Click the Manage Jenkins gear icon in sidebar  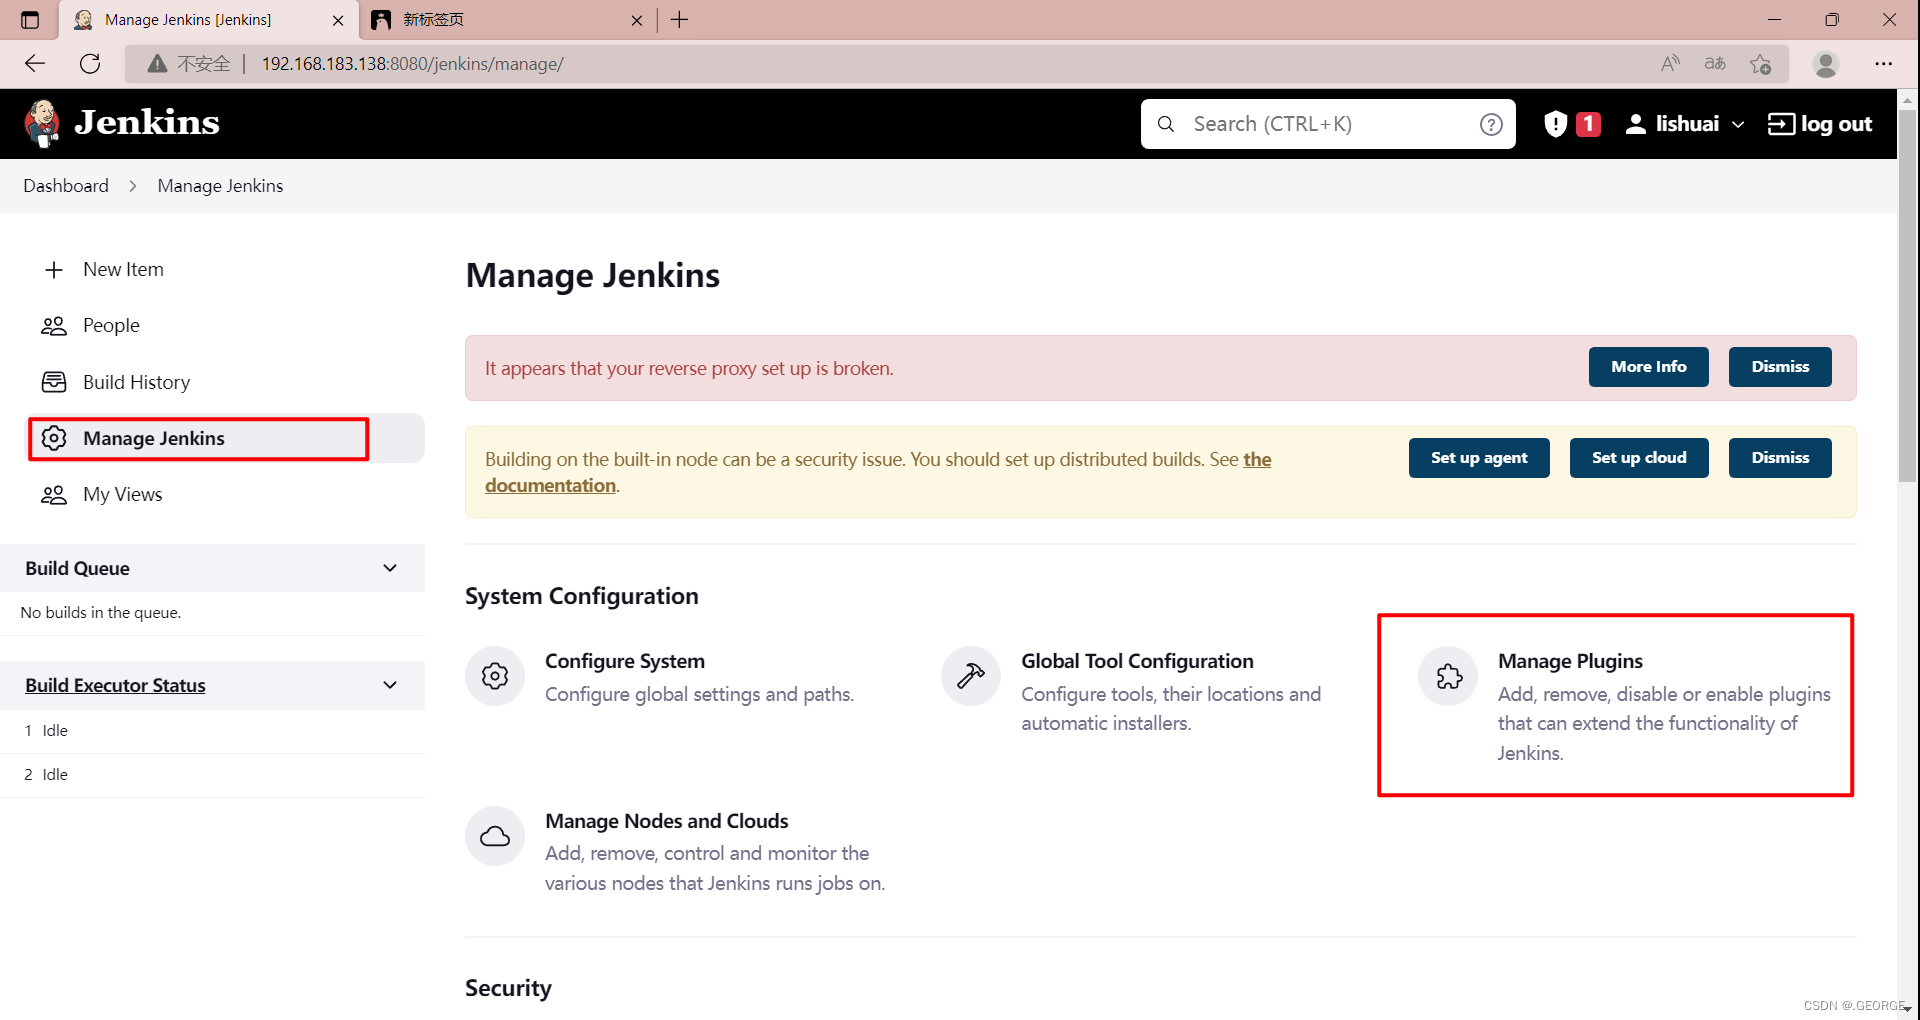pyautogui.click(x=54, y=438)
